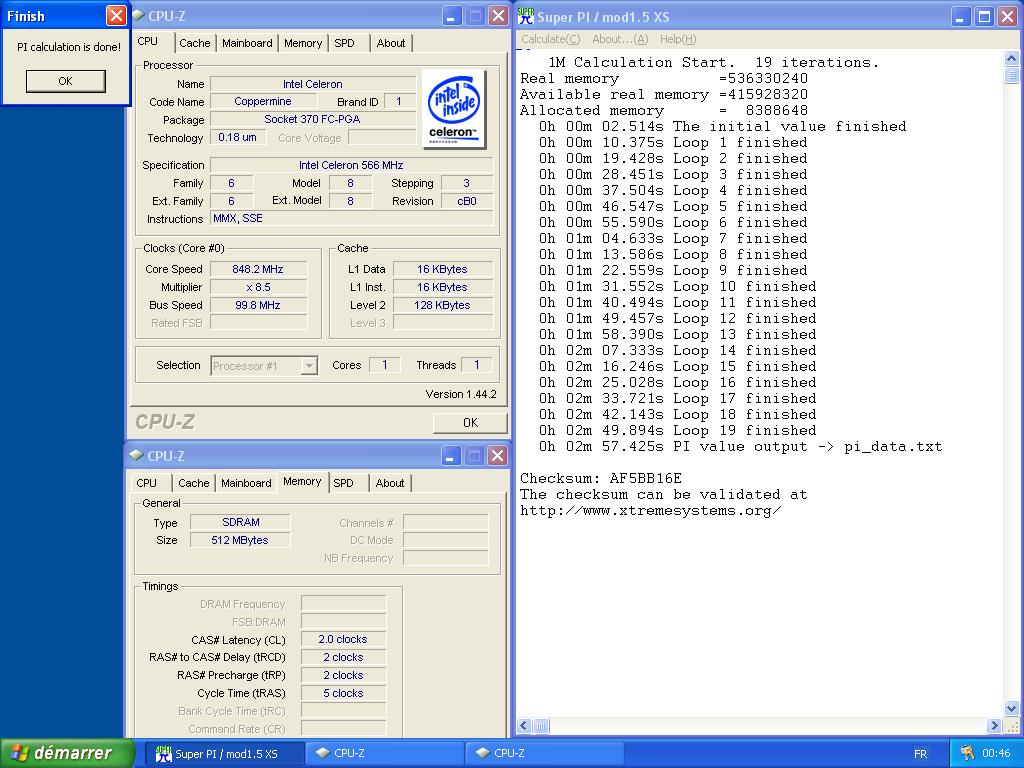The image size is (1024, 768).
Task: Activate the first CPU-Z taskbar button
Action: tap(385, 754)
